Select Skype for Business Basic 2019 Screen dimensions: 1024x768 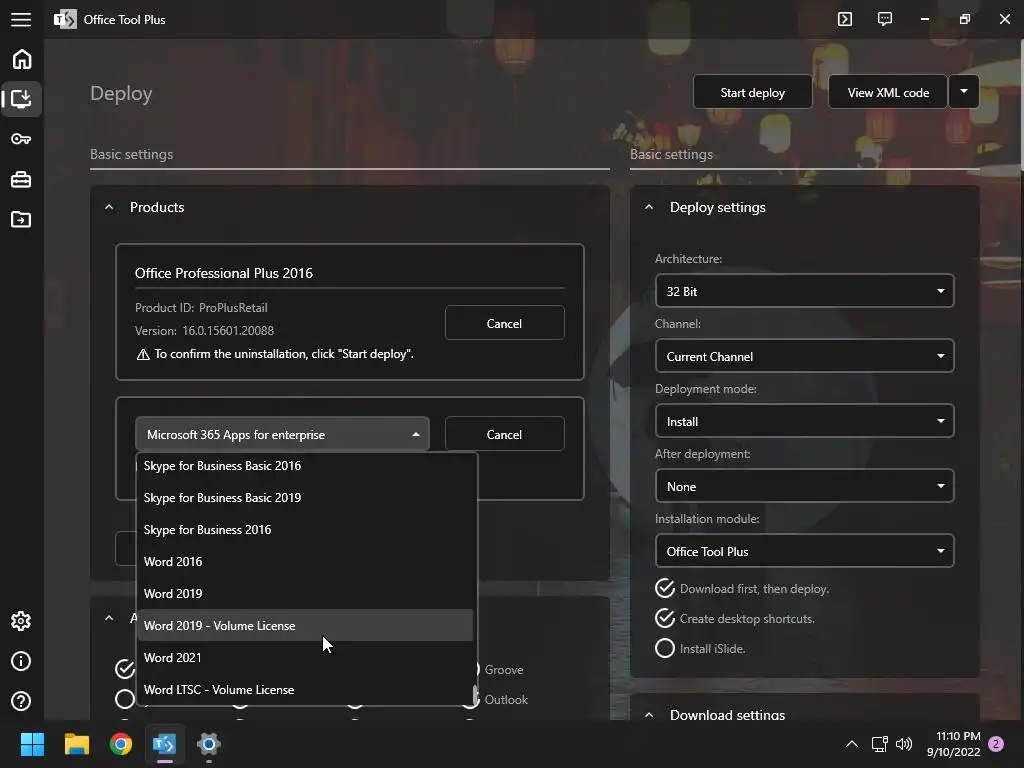(304, 498)
